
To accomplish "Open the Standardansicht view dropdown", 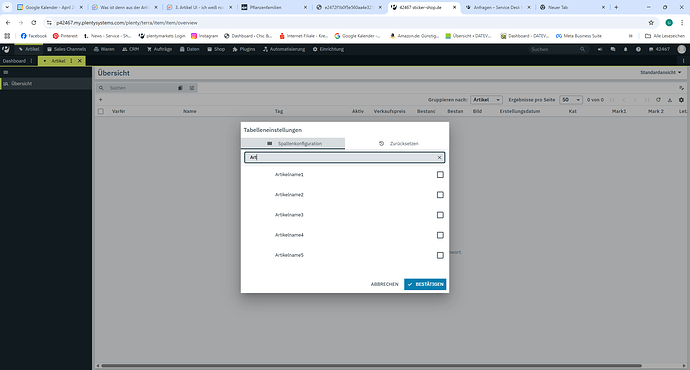I will click(661, 73).
